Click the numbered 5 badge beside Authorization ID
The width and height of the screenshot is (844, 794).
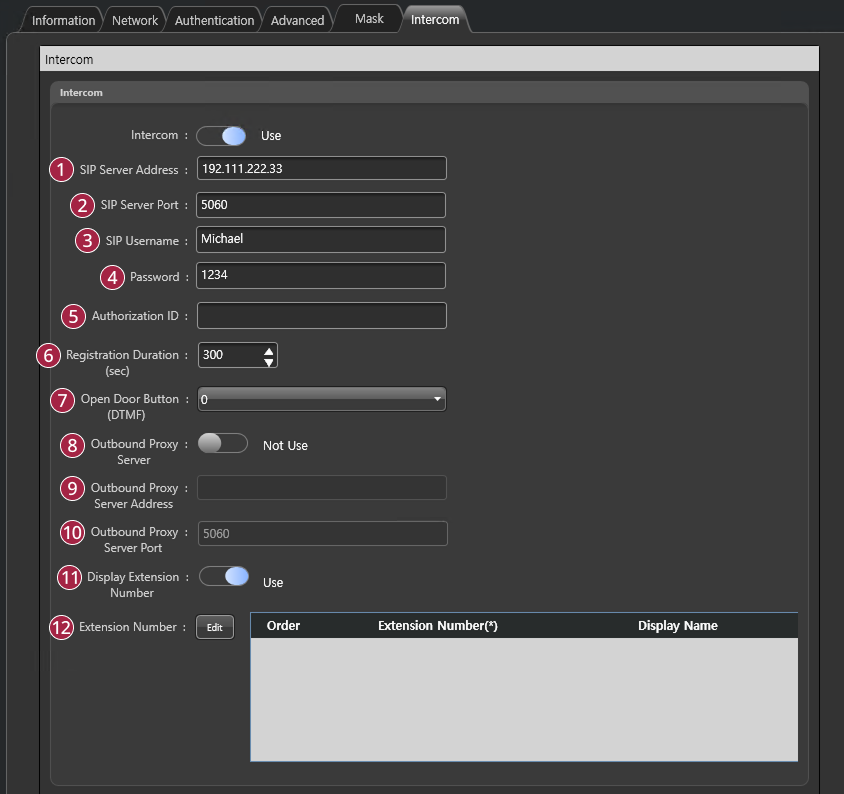[74, 316]
